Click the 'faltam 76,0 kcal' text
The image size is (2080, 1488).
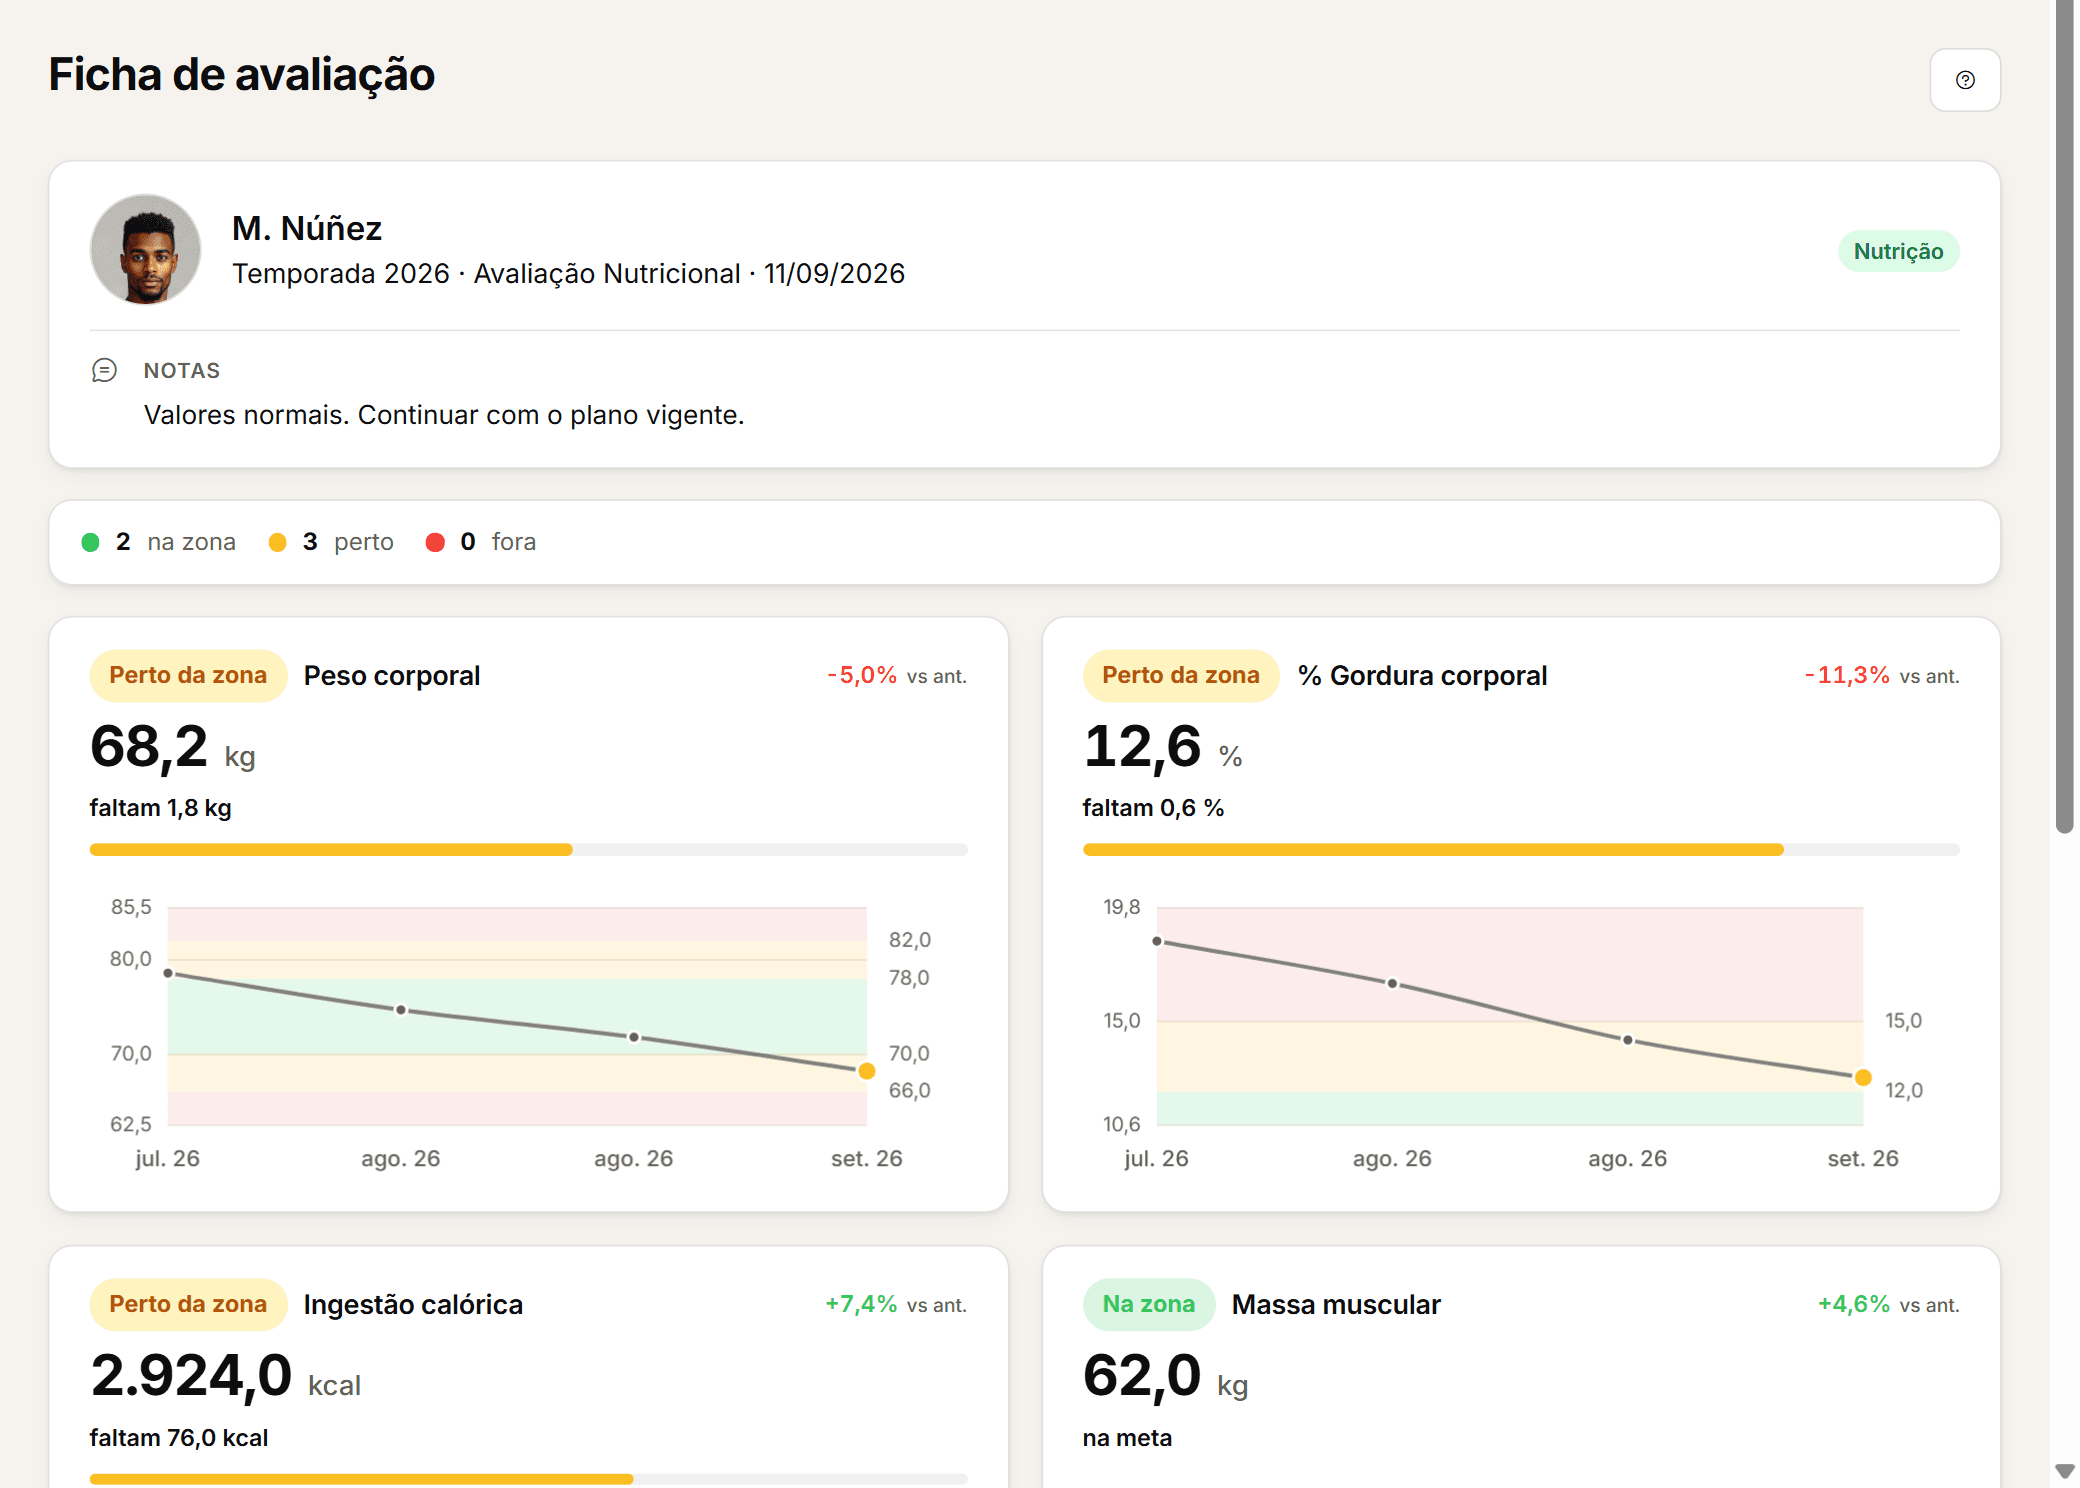[179, 1438]
